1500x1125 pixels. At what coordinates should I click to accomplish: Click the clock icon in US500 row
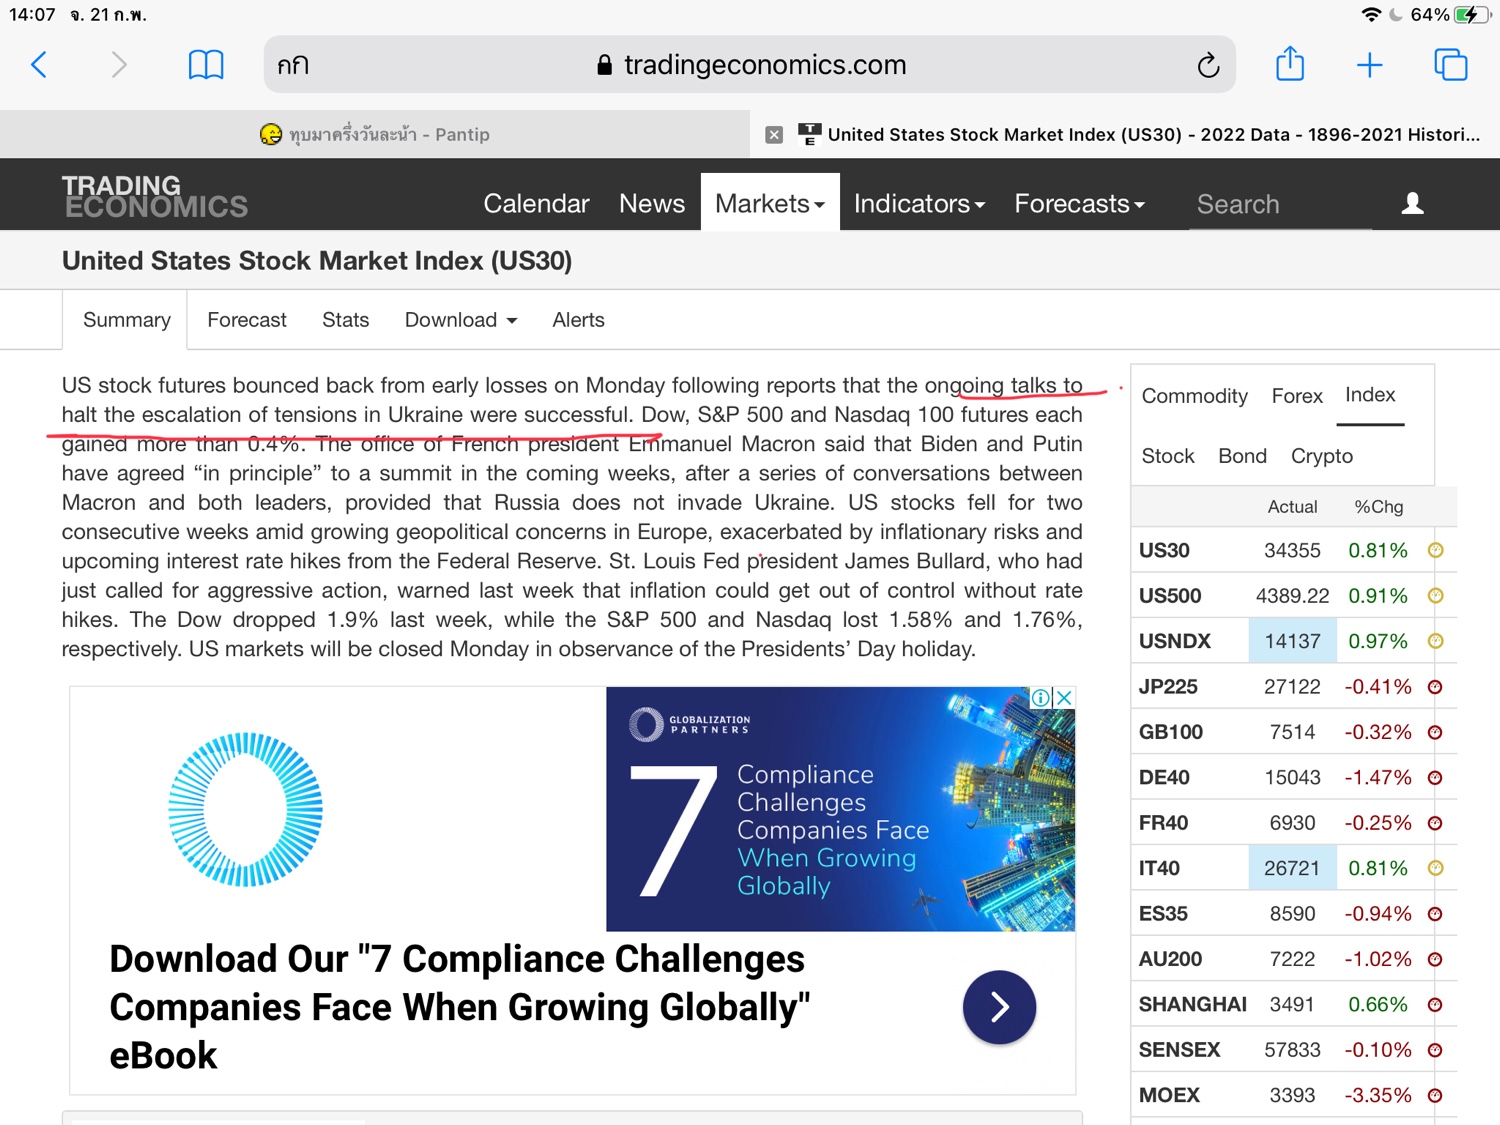[x=1435, y=596]
